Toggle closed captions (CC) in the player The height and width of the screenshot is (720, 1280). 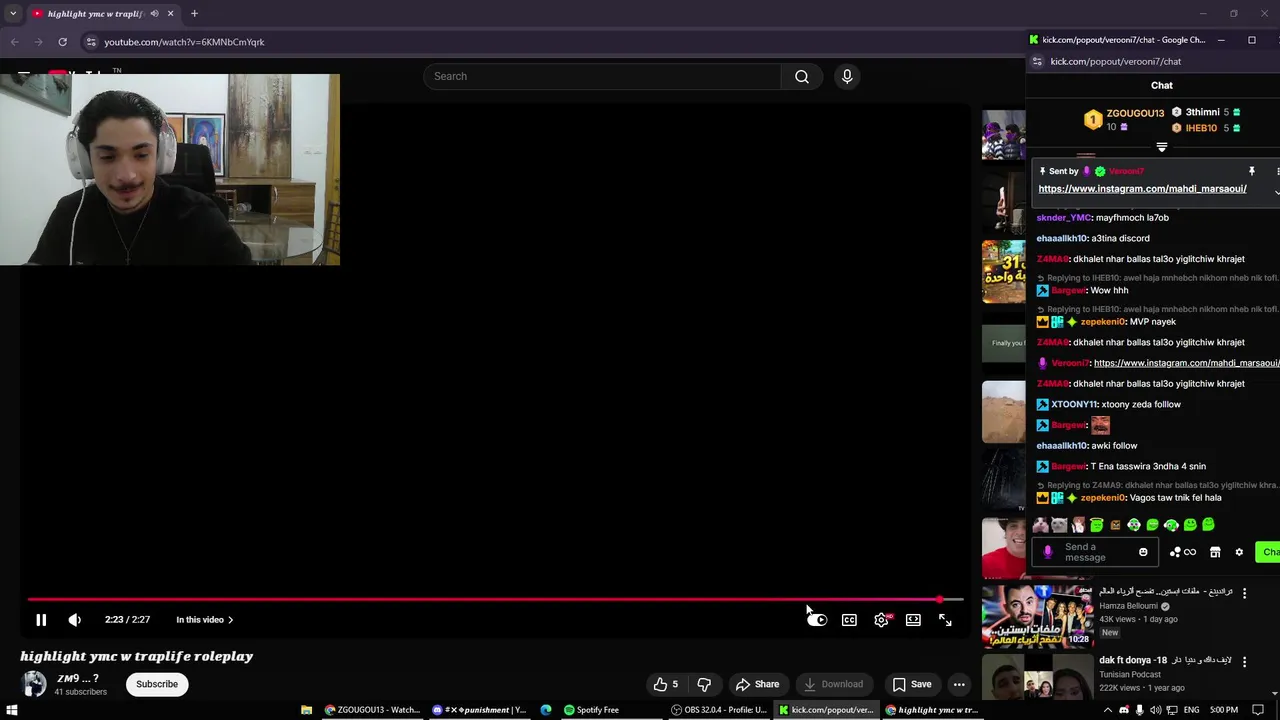tap(849, 620)
